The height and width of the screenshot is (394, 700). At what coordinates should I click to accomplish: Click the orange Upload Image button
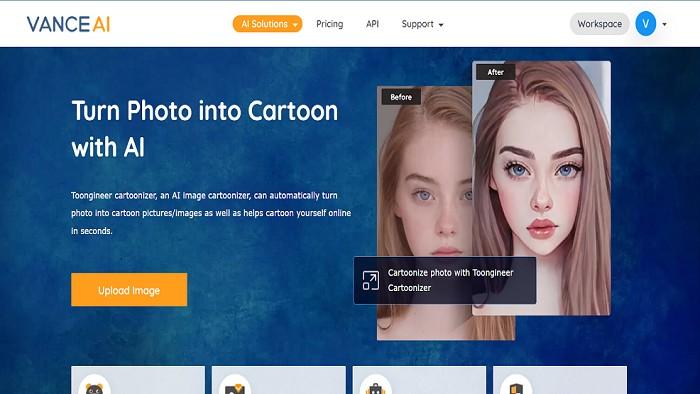[x=129, y=290]
